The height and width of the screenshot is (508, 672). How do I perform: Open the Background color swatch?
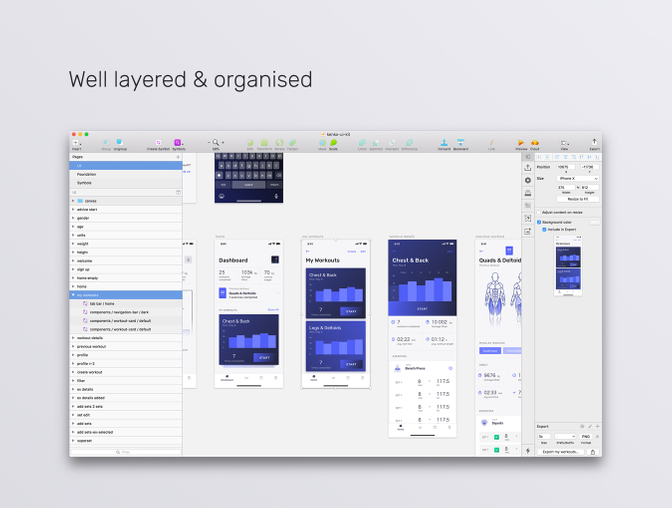click(594, 222)
